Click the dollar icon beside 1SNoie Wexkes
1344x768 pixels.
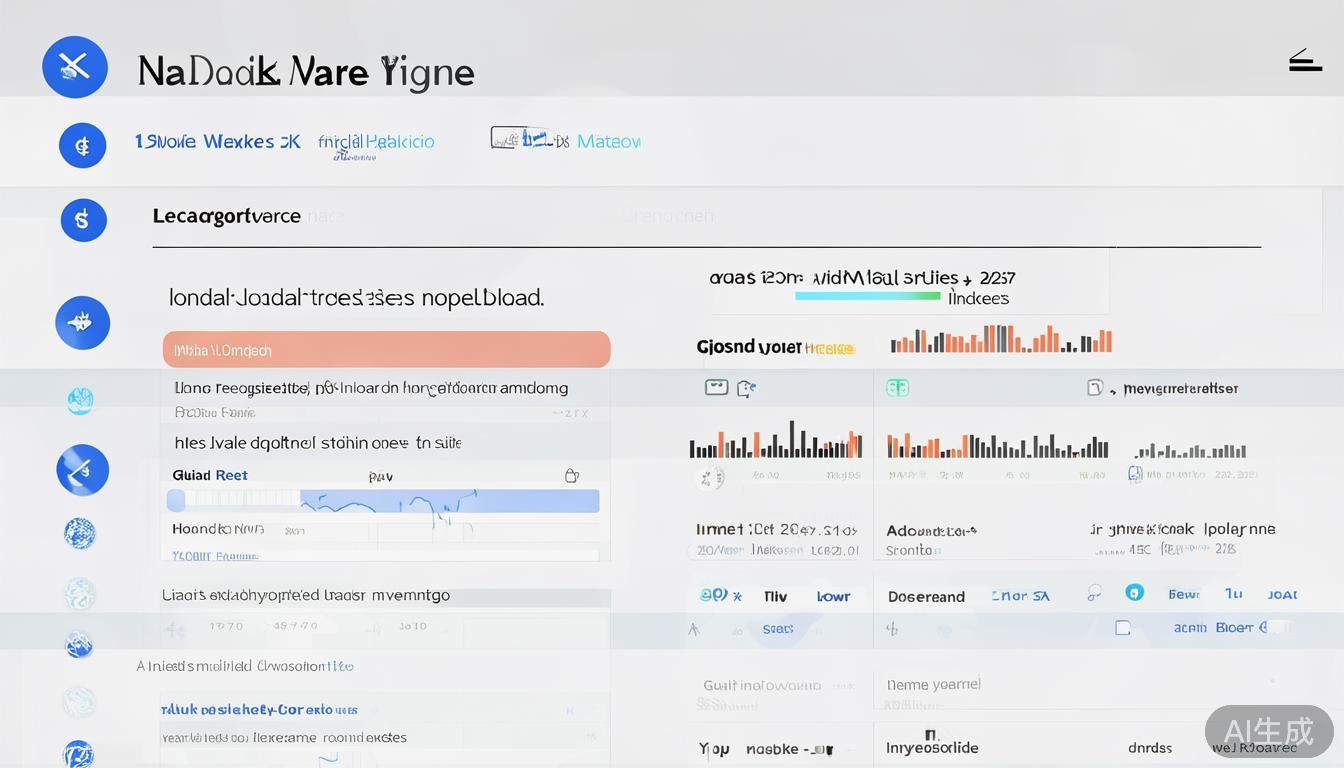82,146
